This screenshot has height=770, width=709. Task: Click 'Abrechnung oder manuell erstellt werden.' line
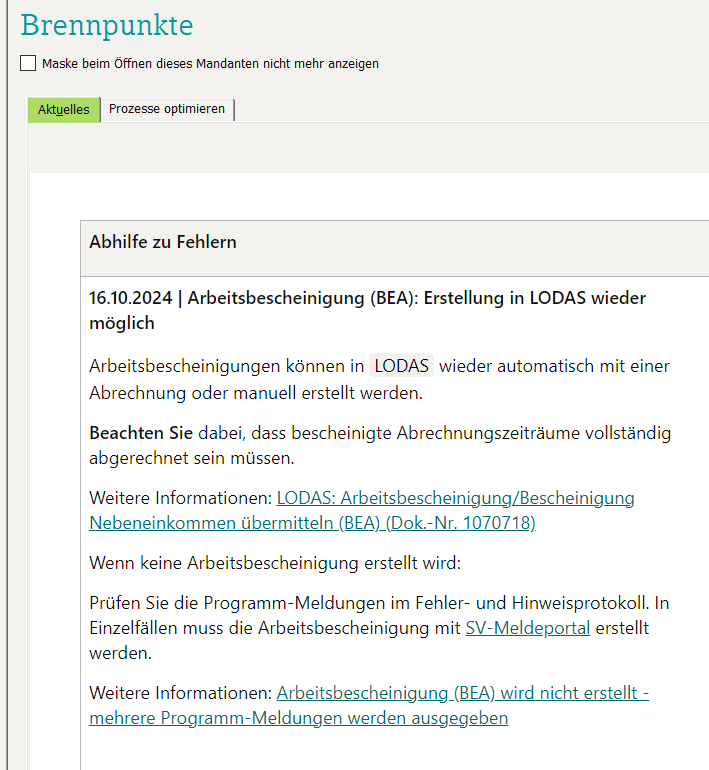pyautogui.click(x=255, y=392)
